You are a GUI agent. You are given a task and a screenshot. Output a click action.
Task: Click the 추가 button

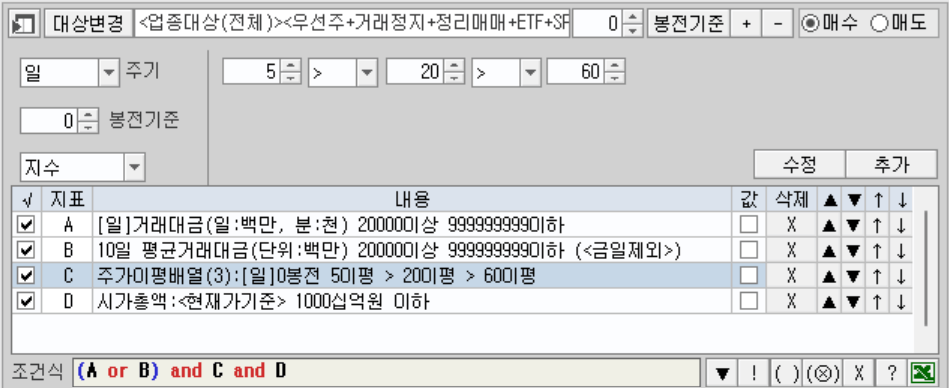click(891, 165)
